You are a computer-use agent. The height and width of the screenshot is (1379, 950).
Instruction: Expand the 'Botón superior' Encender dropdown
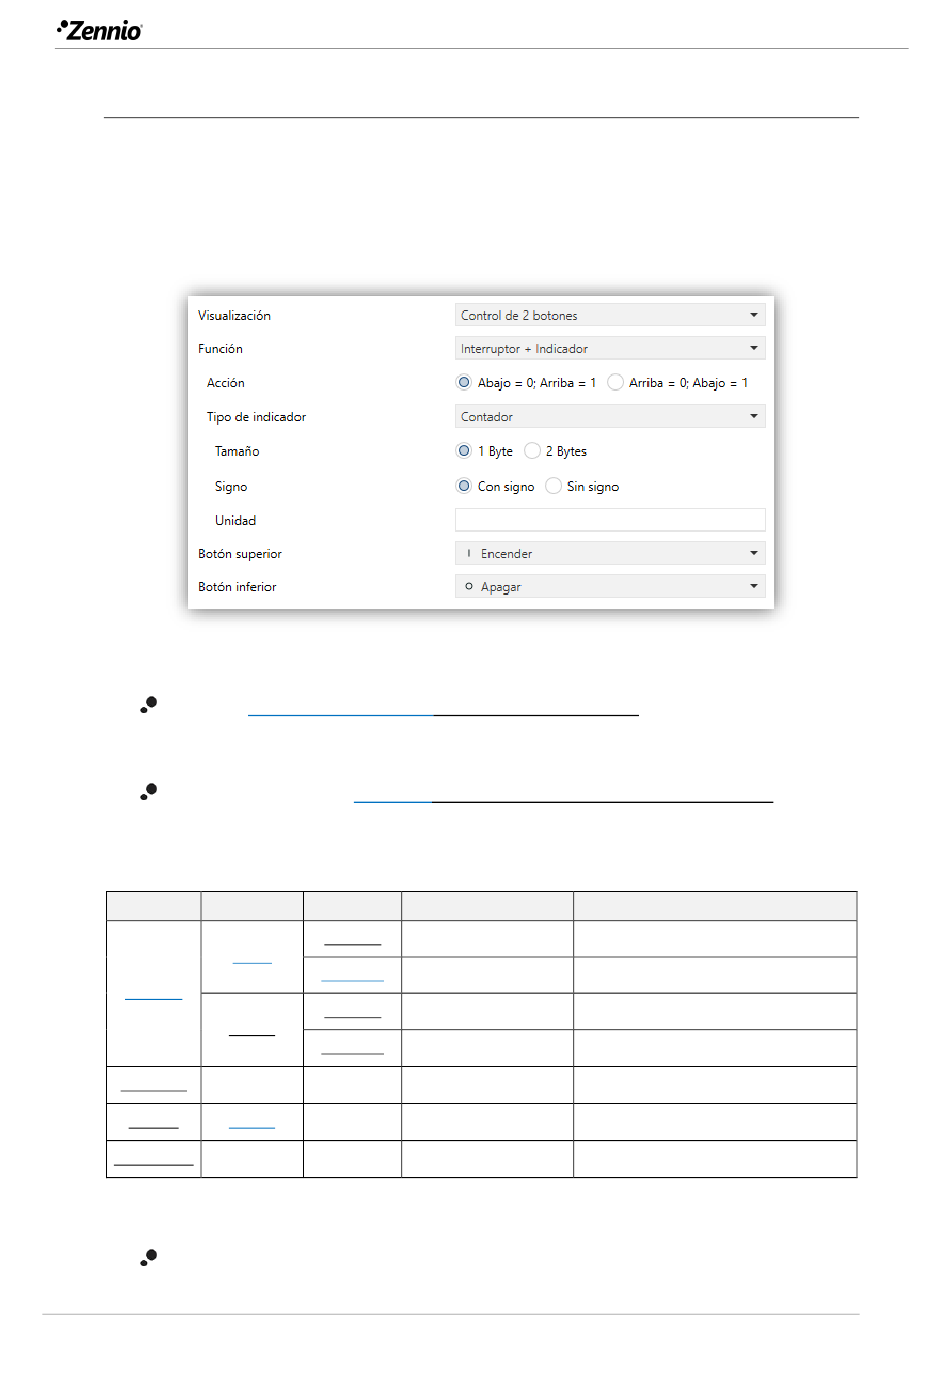[x=609, y=553]
